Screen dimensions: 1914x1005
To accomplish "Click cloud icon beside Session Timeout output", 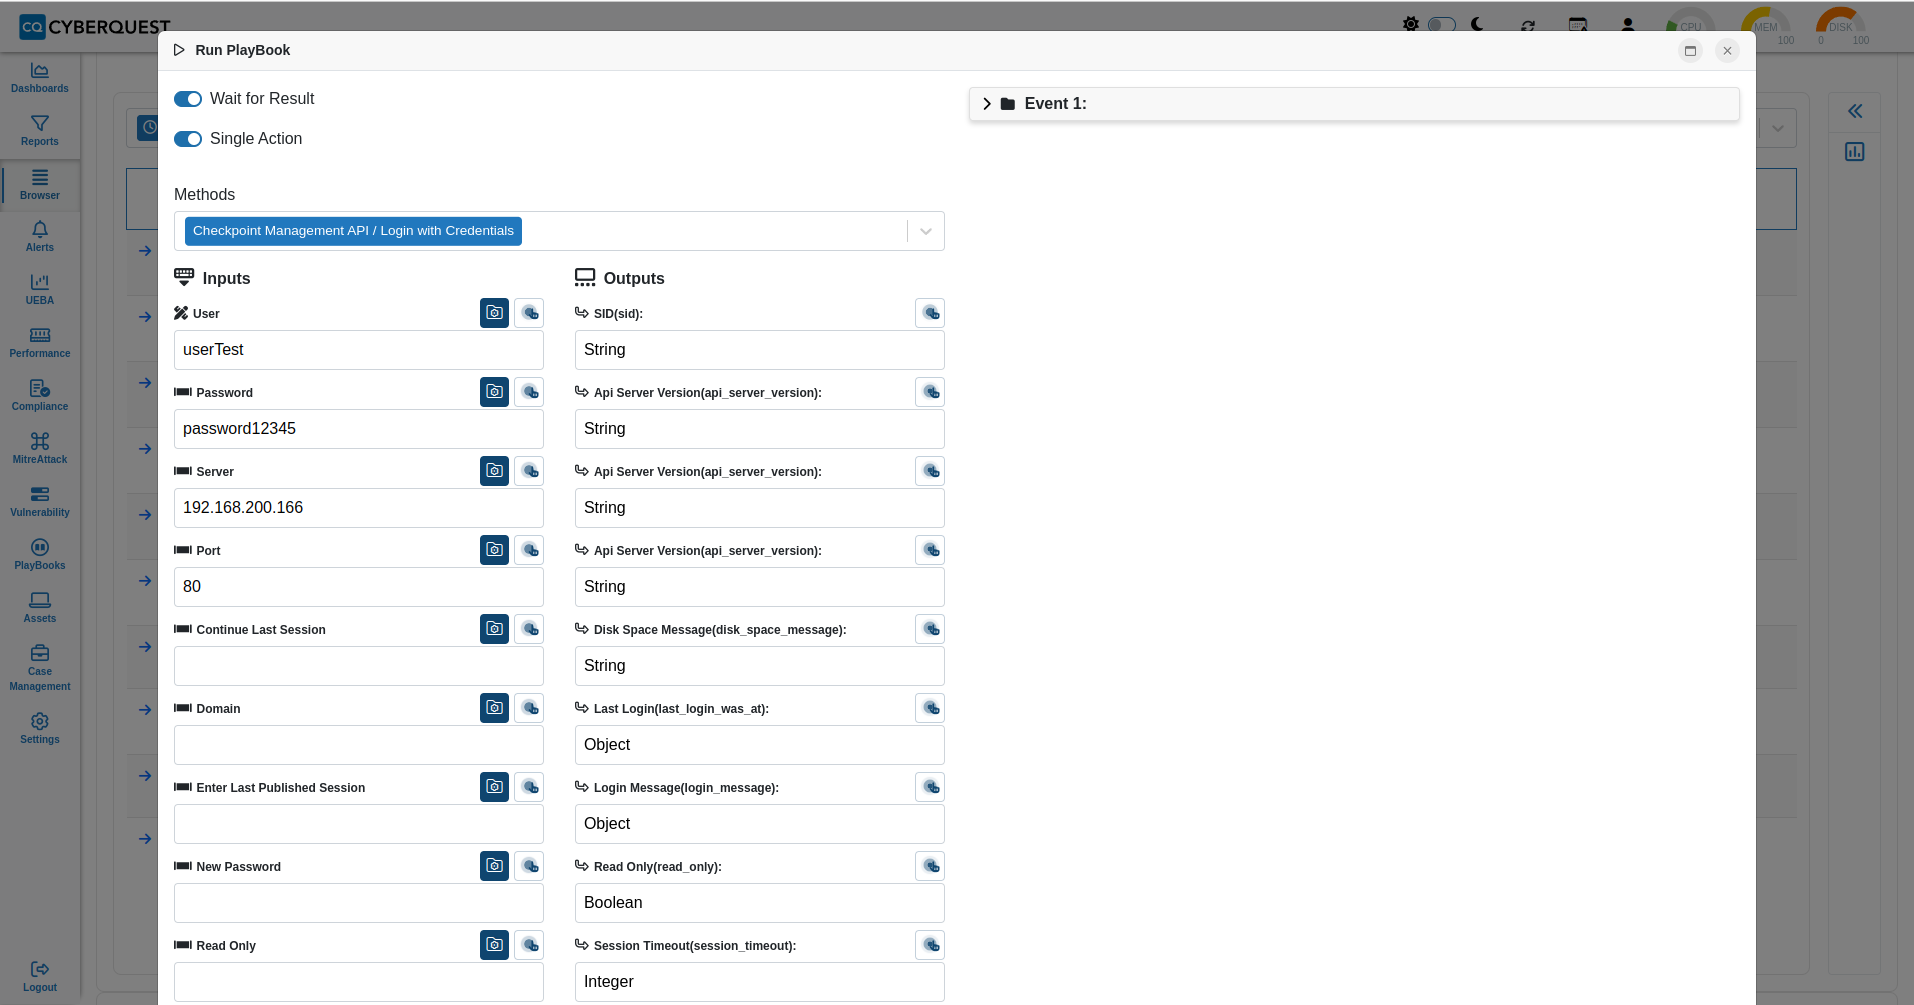I will pos(930,945).
